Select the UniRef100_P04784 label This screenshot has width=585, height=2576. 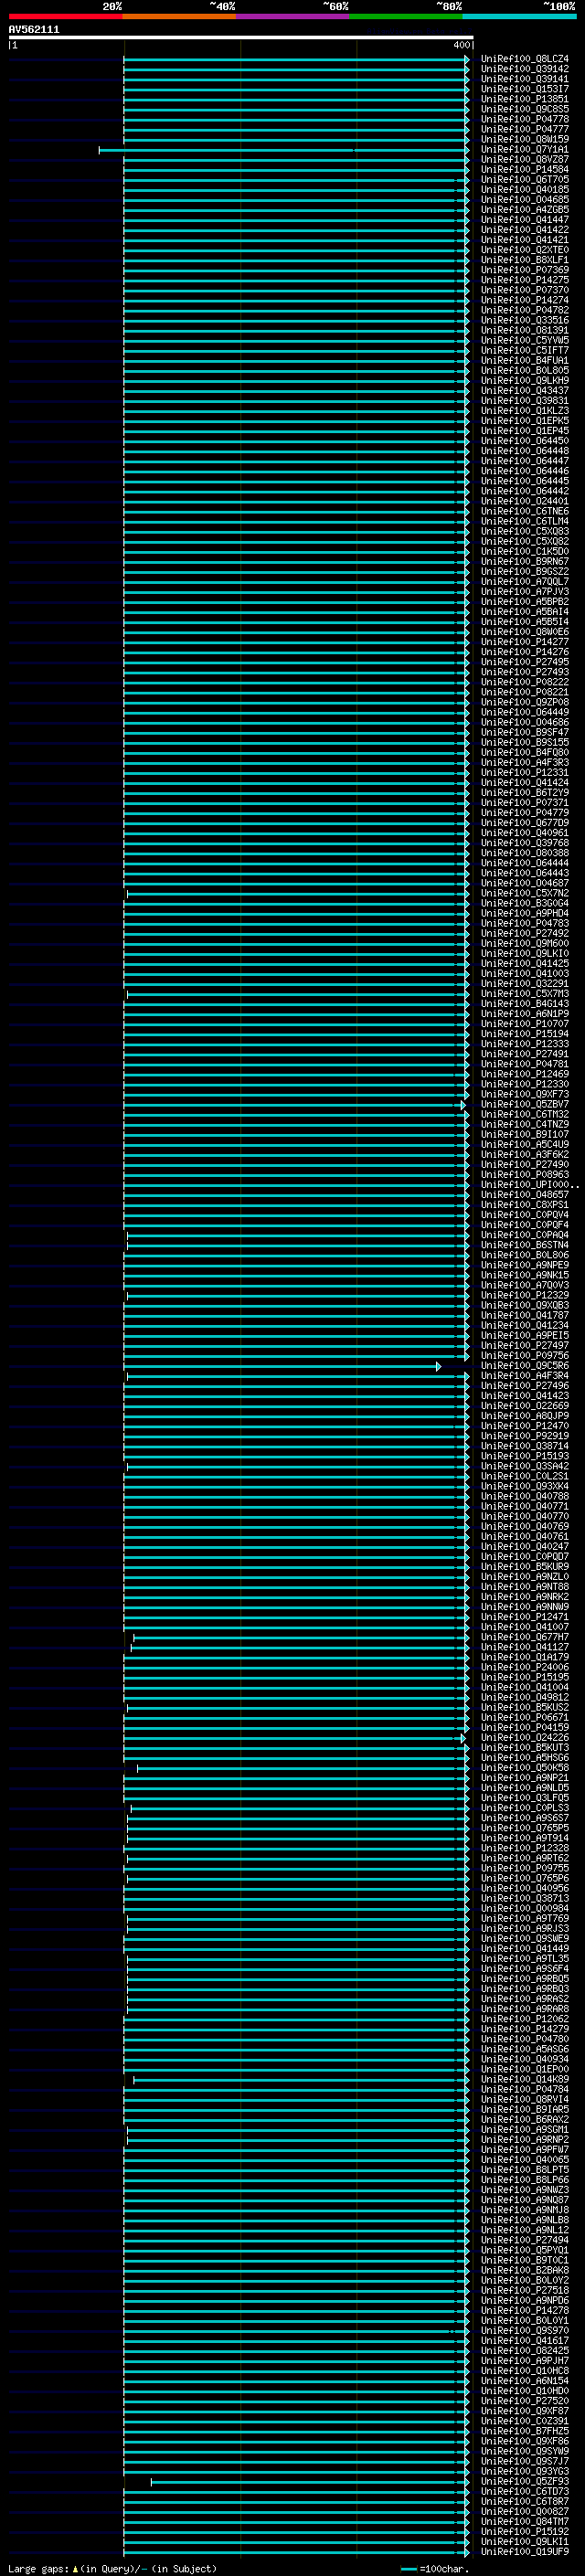pos(524,2090)
